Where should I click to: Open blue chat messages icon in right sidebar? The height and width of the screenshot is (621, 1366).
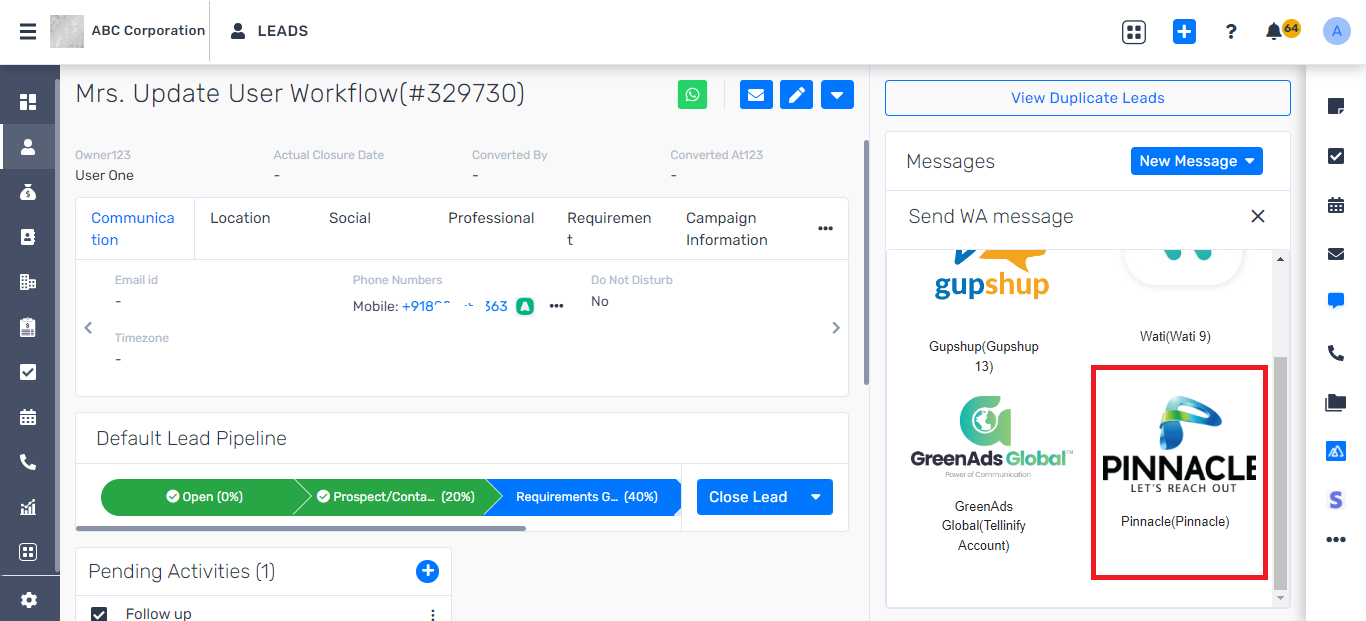(x=1336, y=300)
